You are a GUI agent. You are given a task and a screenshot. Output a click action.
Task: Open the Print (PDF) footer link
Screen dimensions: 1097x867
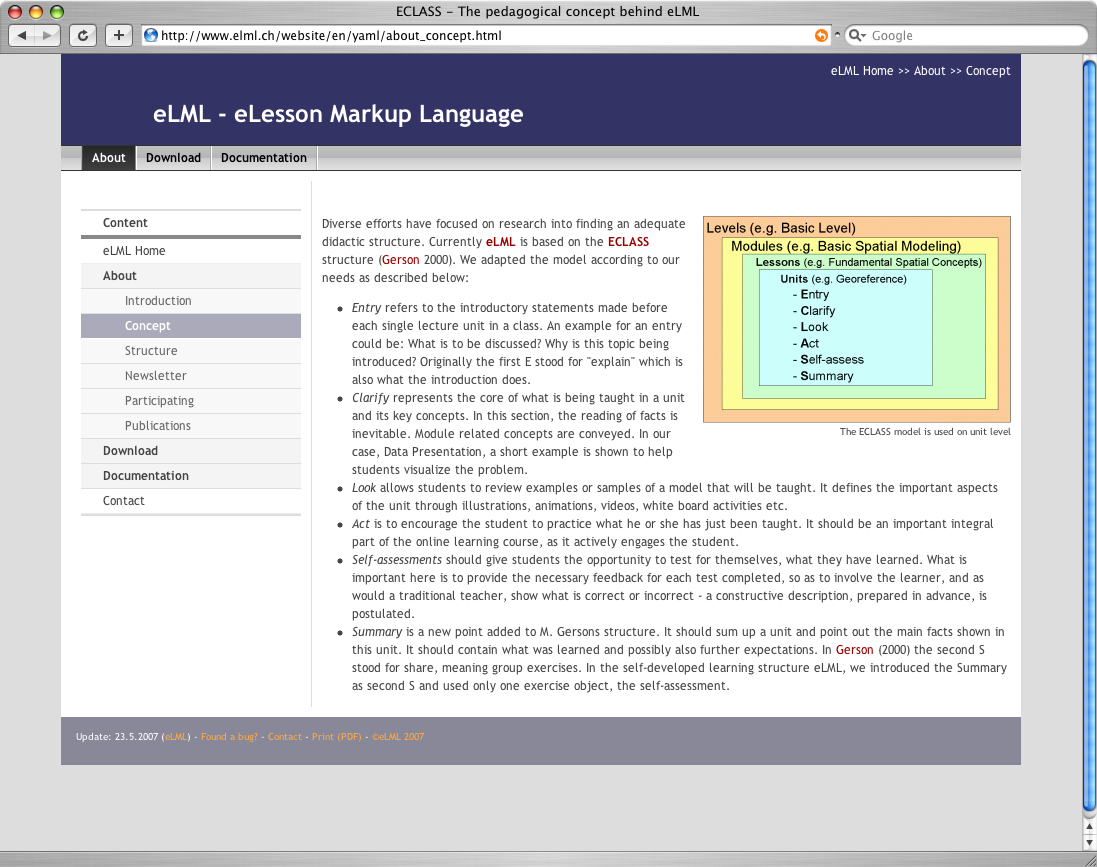(x=337, y=737)
